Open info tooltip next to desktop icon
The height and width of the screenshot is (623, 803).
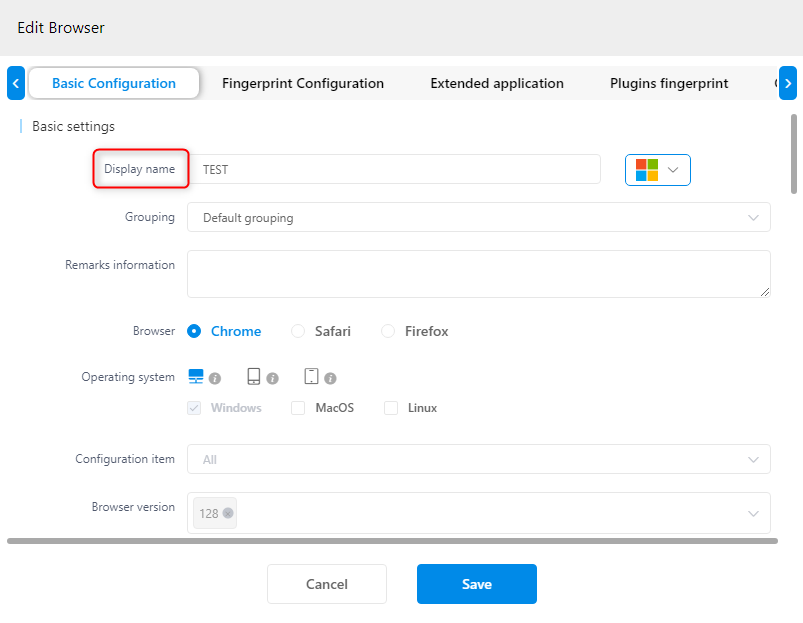(215, 378)
